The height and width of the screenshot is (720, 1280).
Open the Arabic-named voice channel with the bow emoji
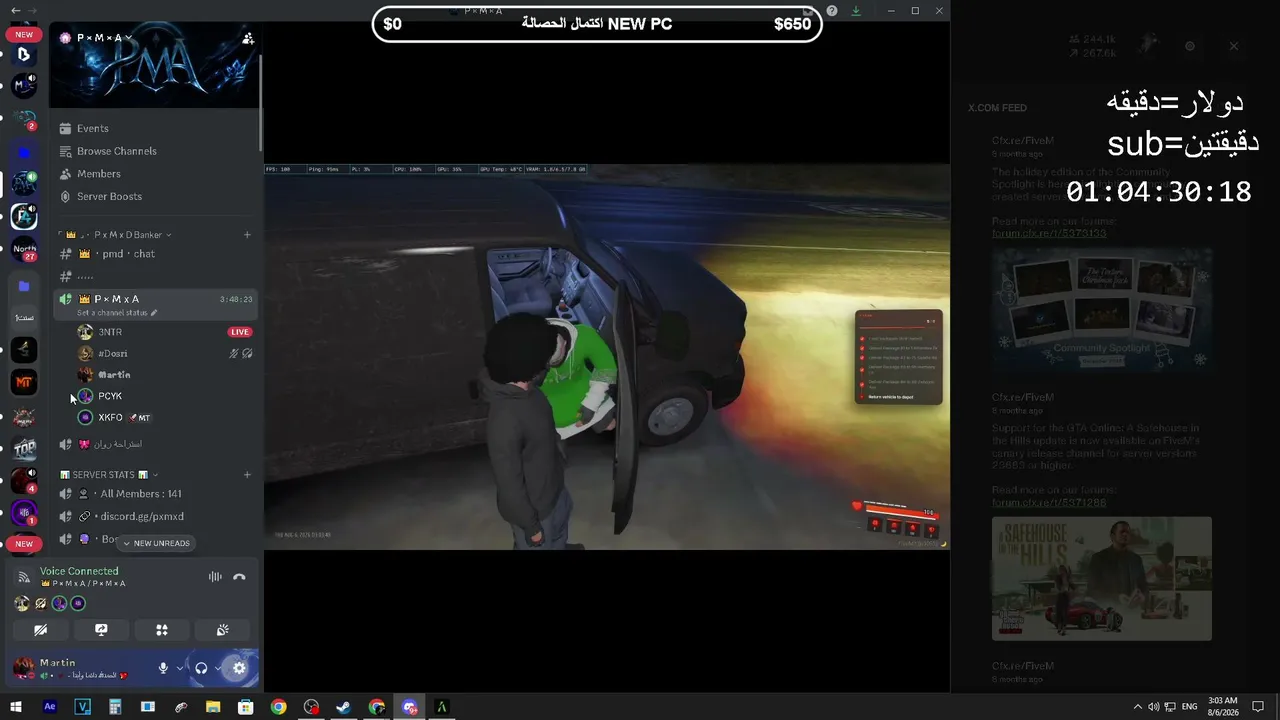156,444
